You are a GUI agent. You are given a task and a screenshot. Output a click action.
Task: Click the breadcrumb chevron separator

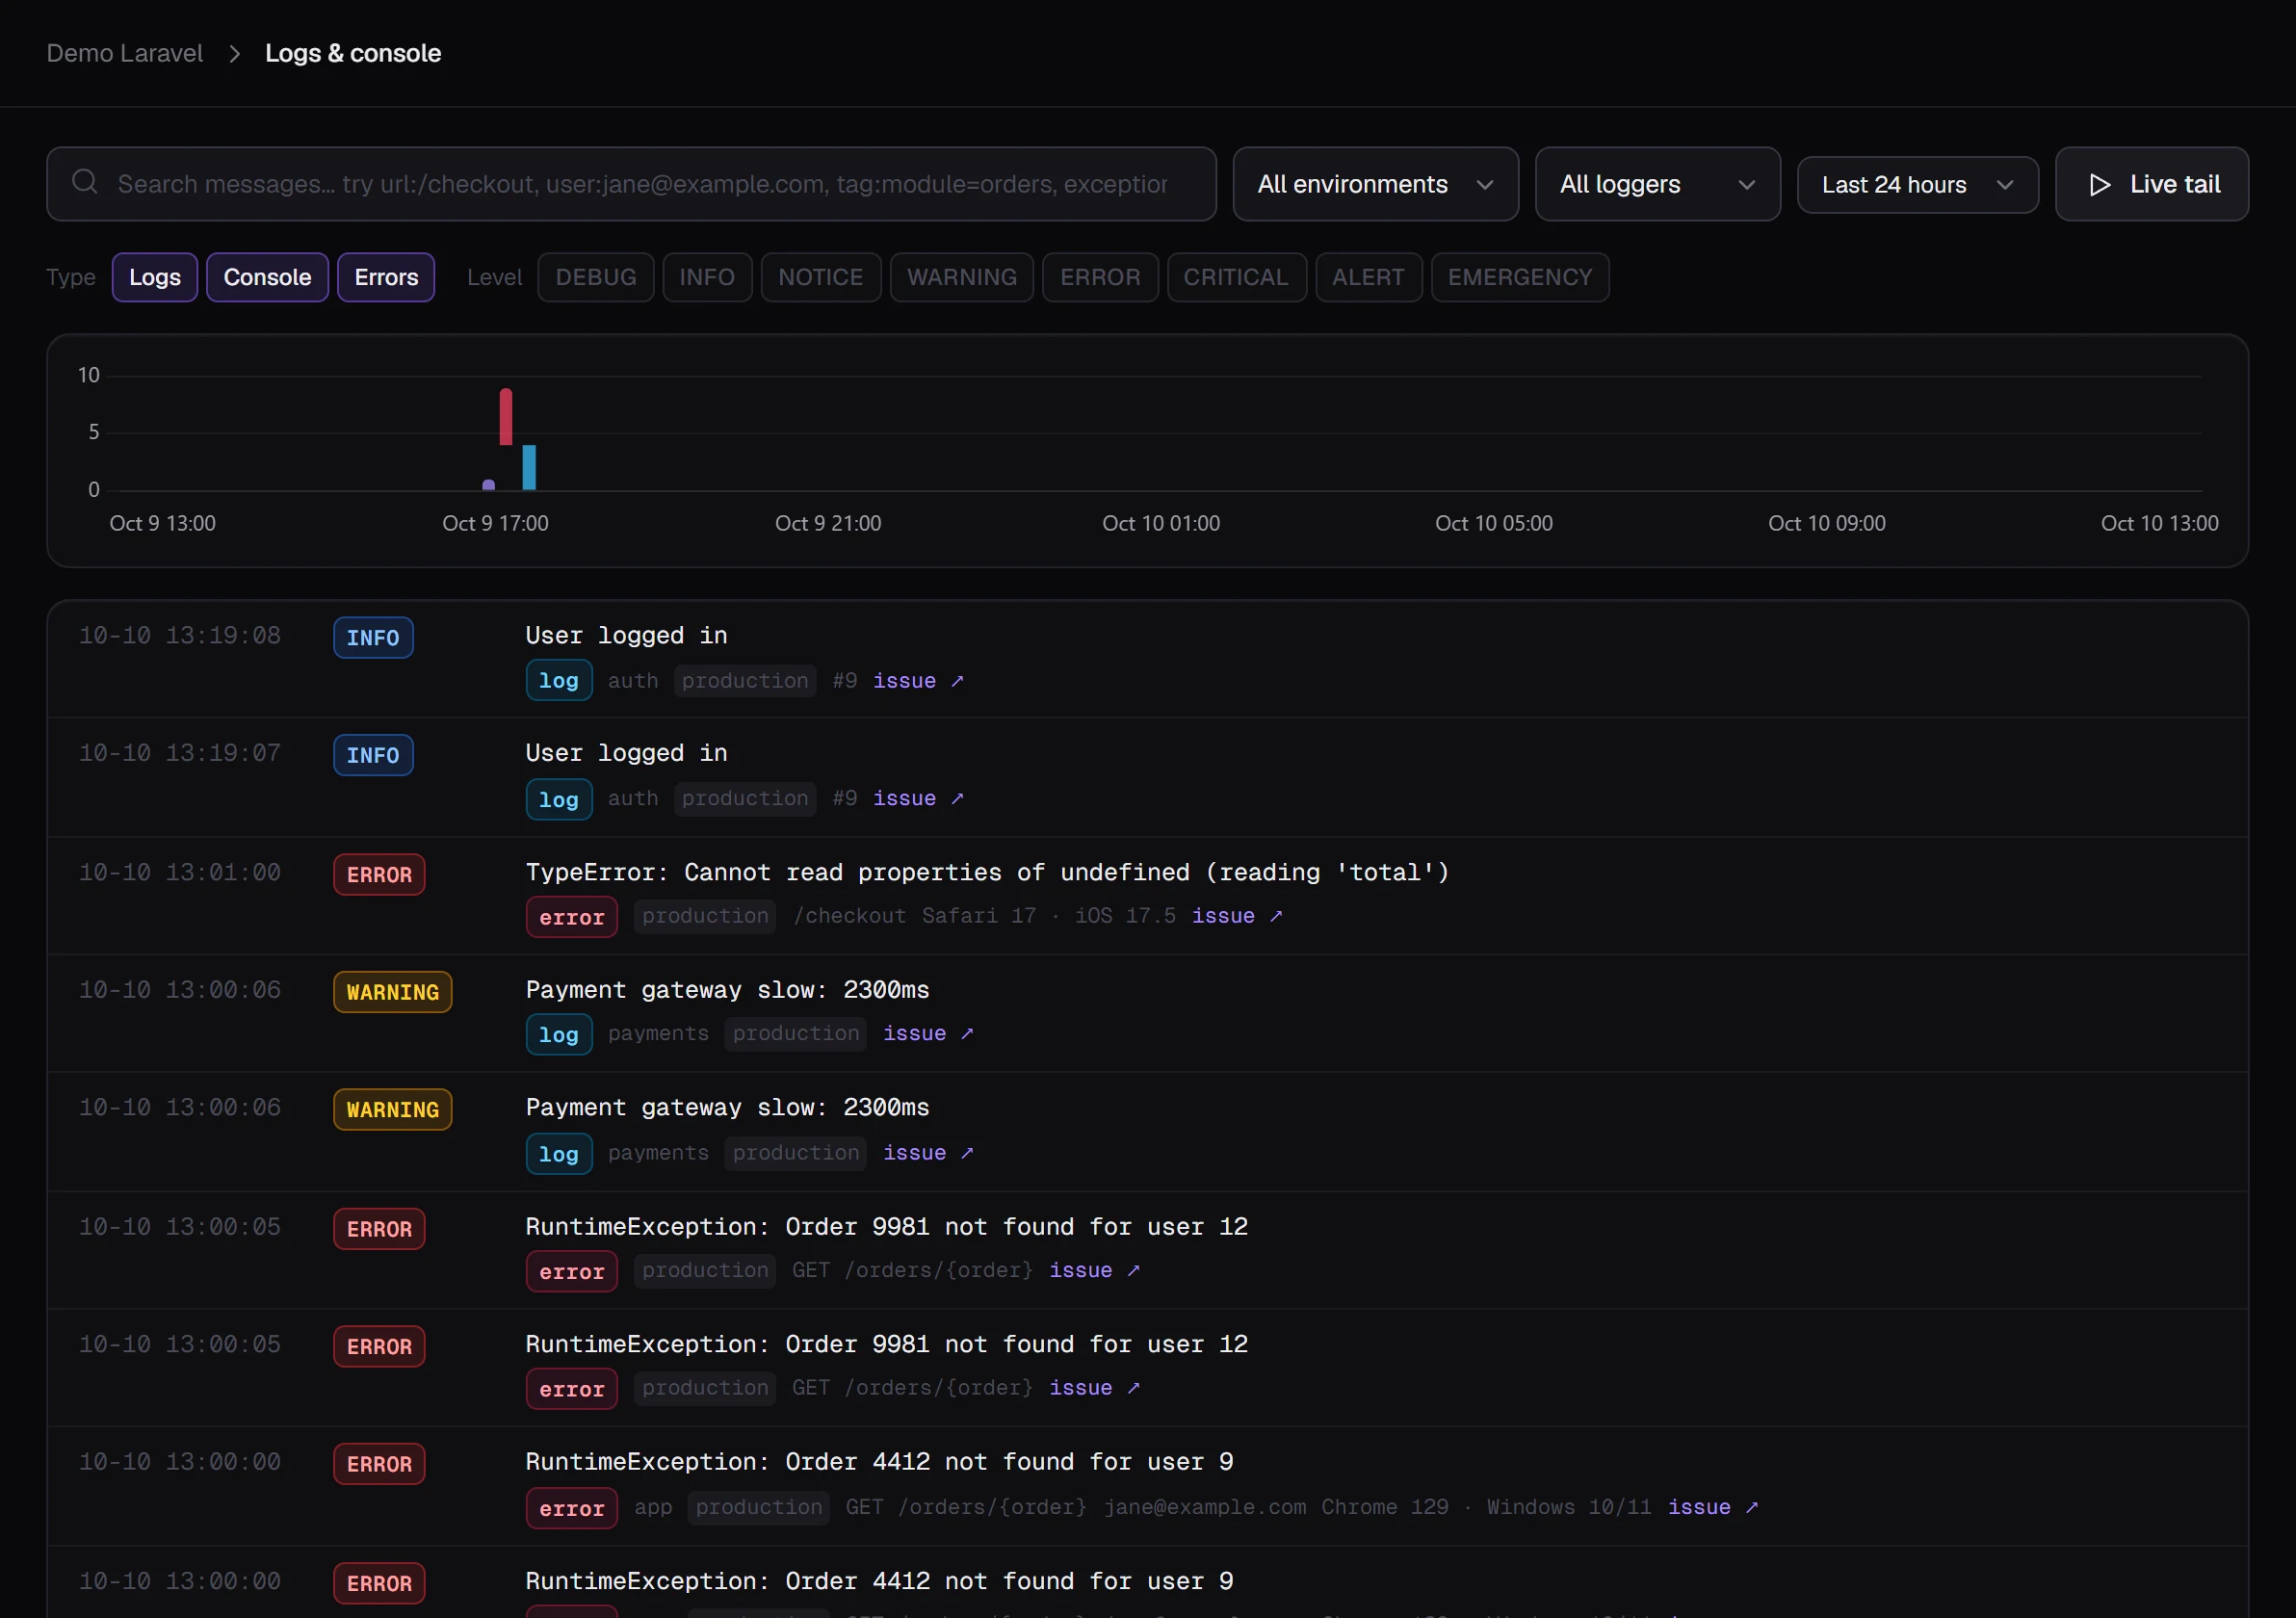pos(235,54)
